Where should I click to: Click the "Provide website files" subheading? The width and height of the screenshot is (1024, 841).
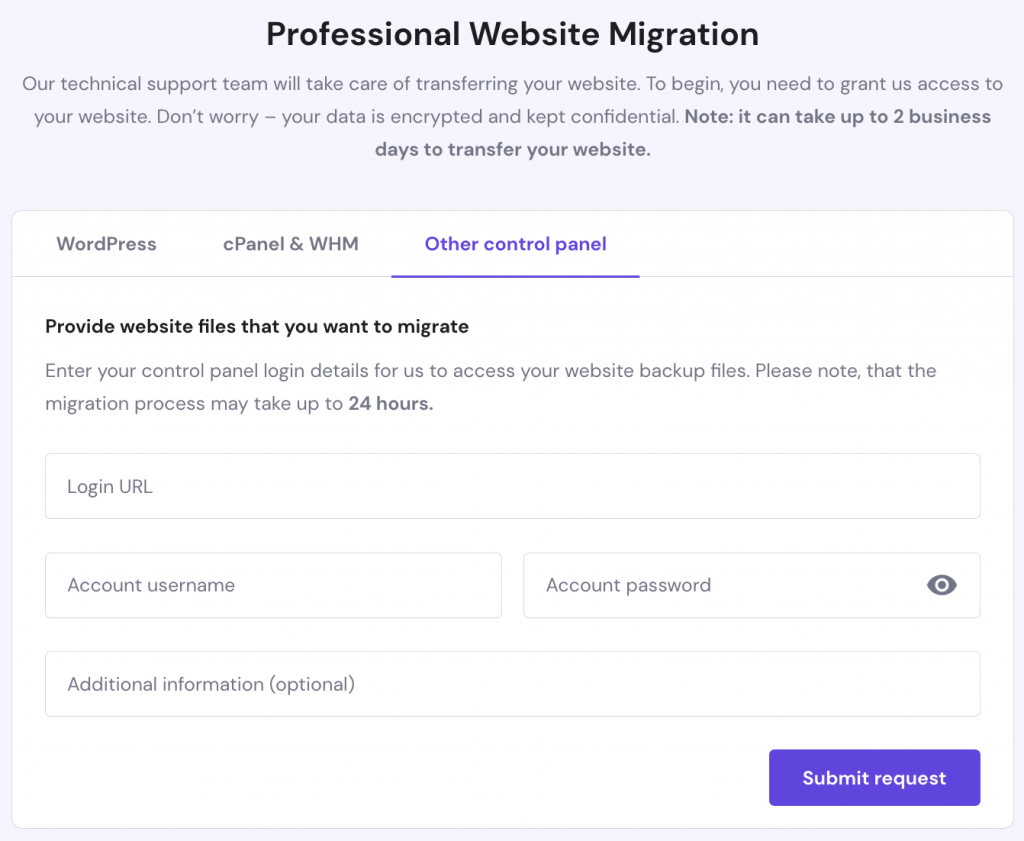(x=257, y=326)
